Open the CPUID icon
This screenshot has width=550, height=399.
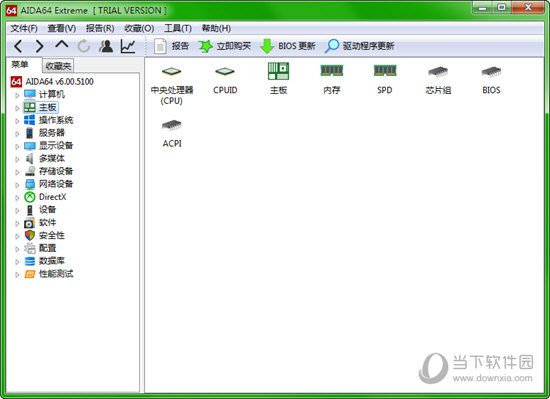(x=225, y=72)
